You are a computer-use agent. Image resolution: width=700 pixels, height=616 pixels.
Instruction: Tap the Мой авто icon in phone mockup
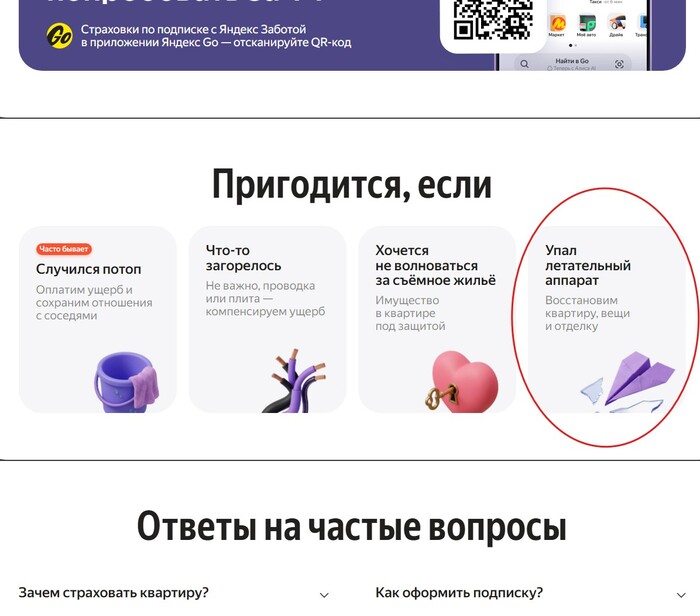[x=587, y=25]
